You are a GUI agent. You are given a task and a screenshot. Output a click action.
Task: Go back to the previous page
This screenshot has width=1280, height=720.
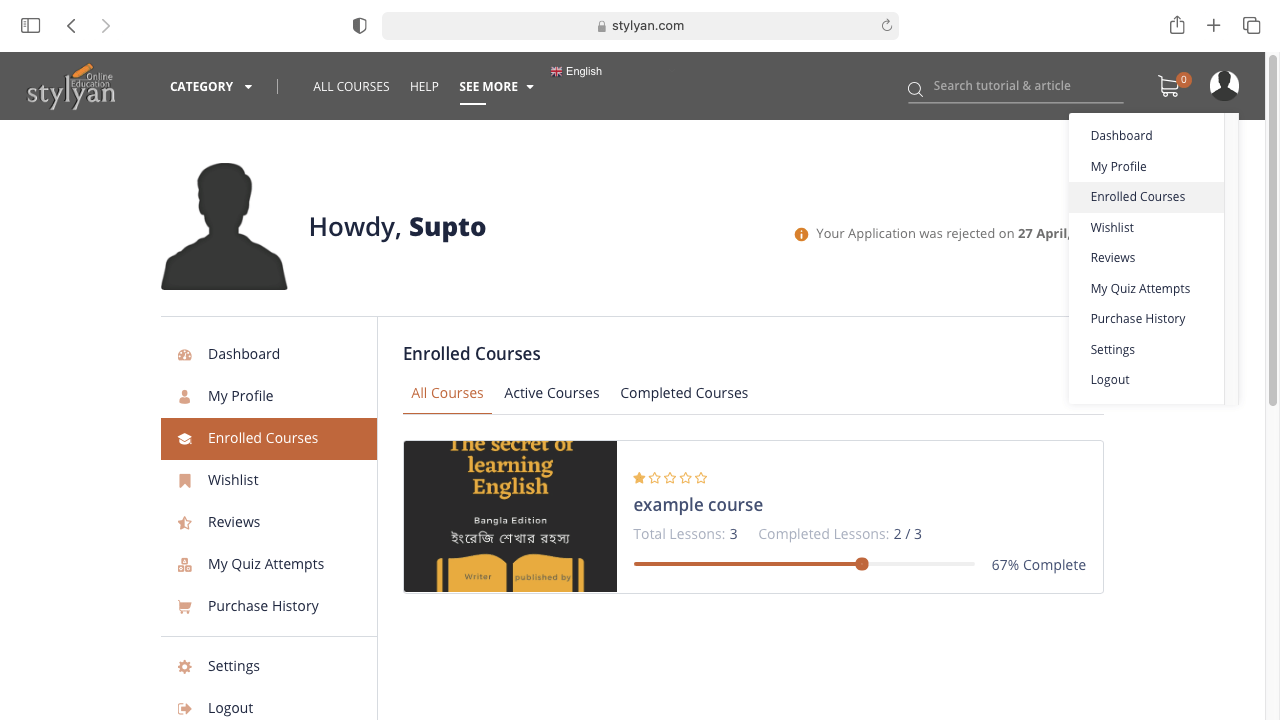(71, 26)
